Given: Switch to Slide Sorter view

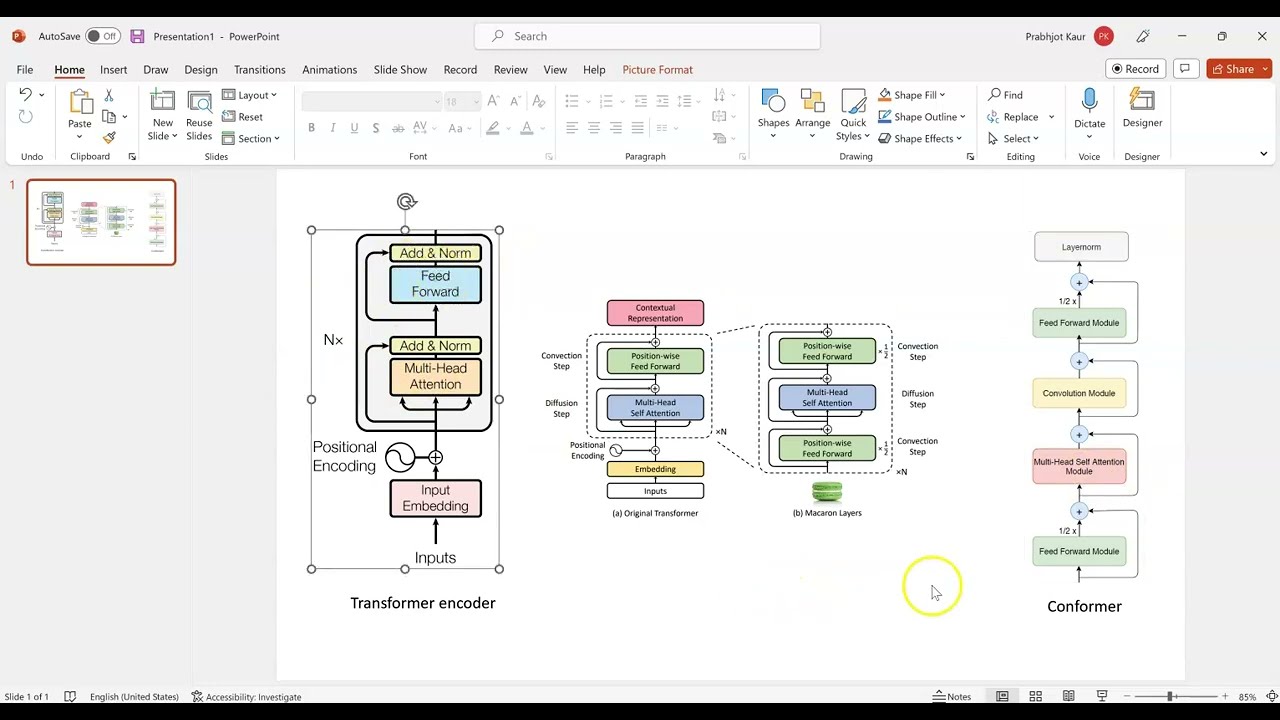Looking at the screenshot, I should coord(1036,696).
